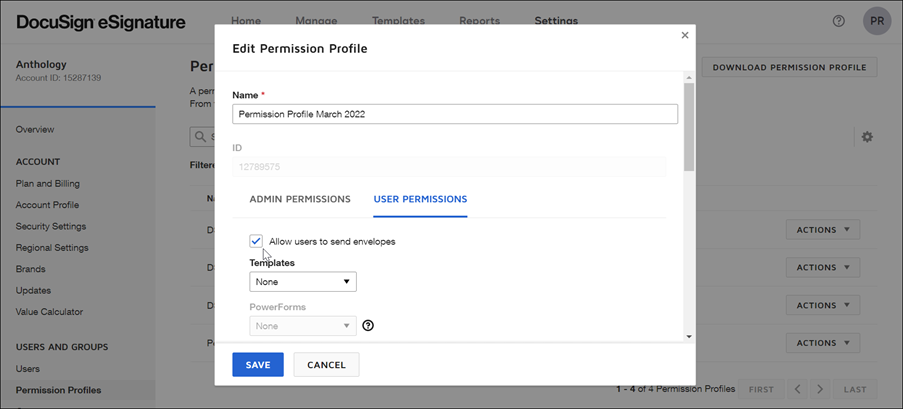Click into the Name input field
This screenshot has height=409, width=903.
coord(455,114)
